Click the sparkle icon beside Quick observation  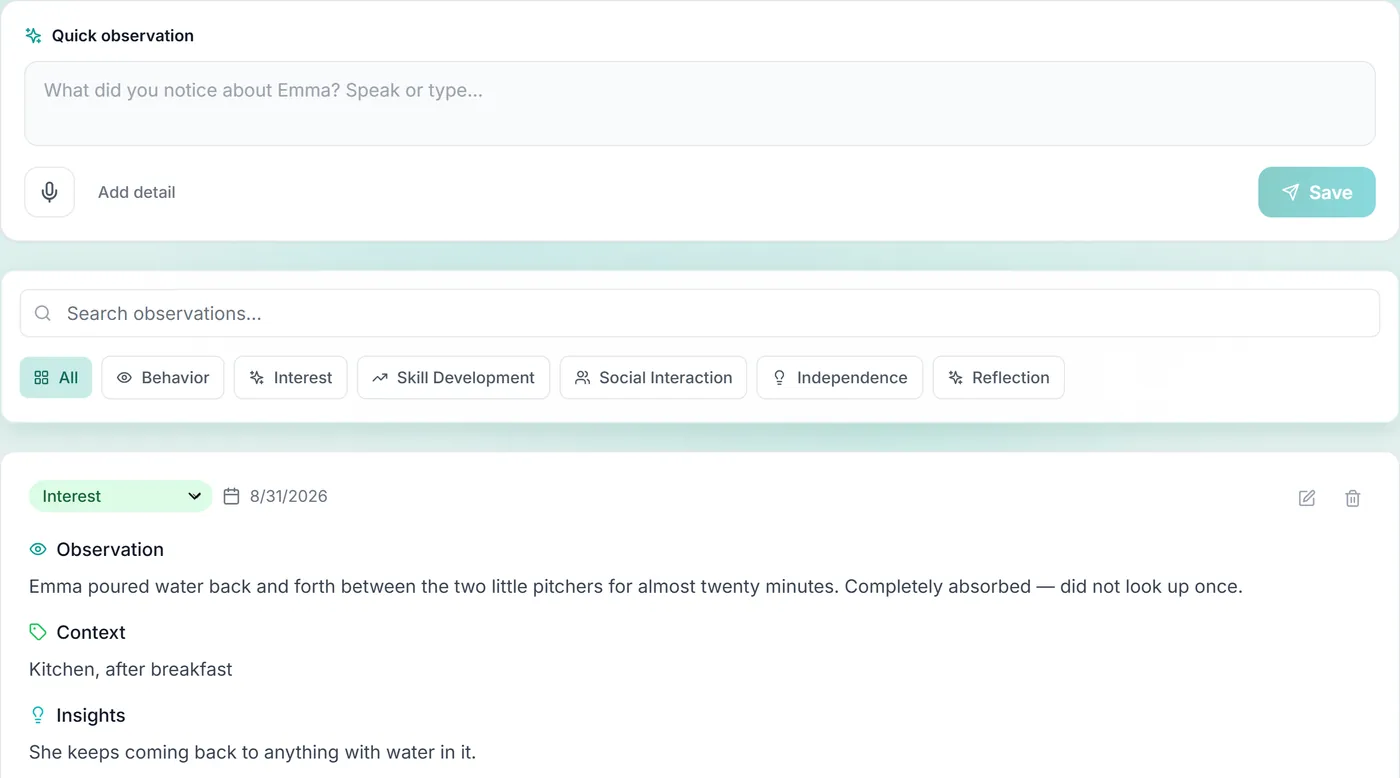coord(34,36)
